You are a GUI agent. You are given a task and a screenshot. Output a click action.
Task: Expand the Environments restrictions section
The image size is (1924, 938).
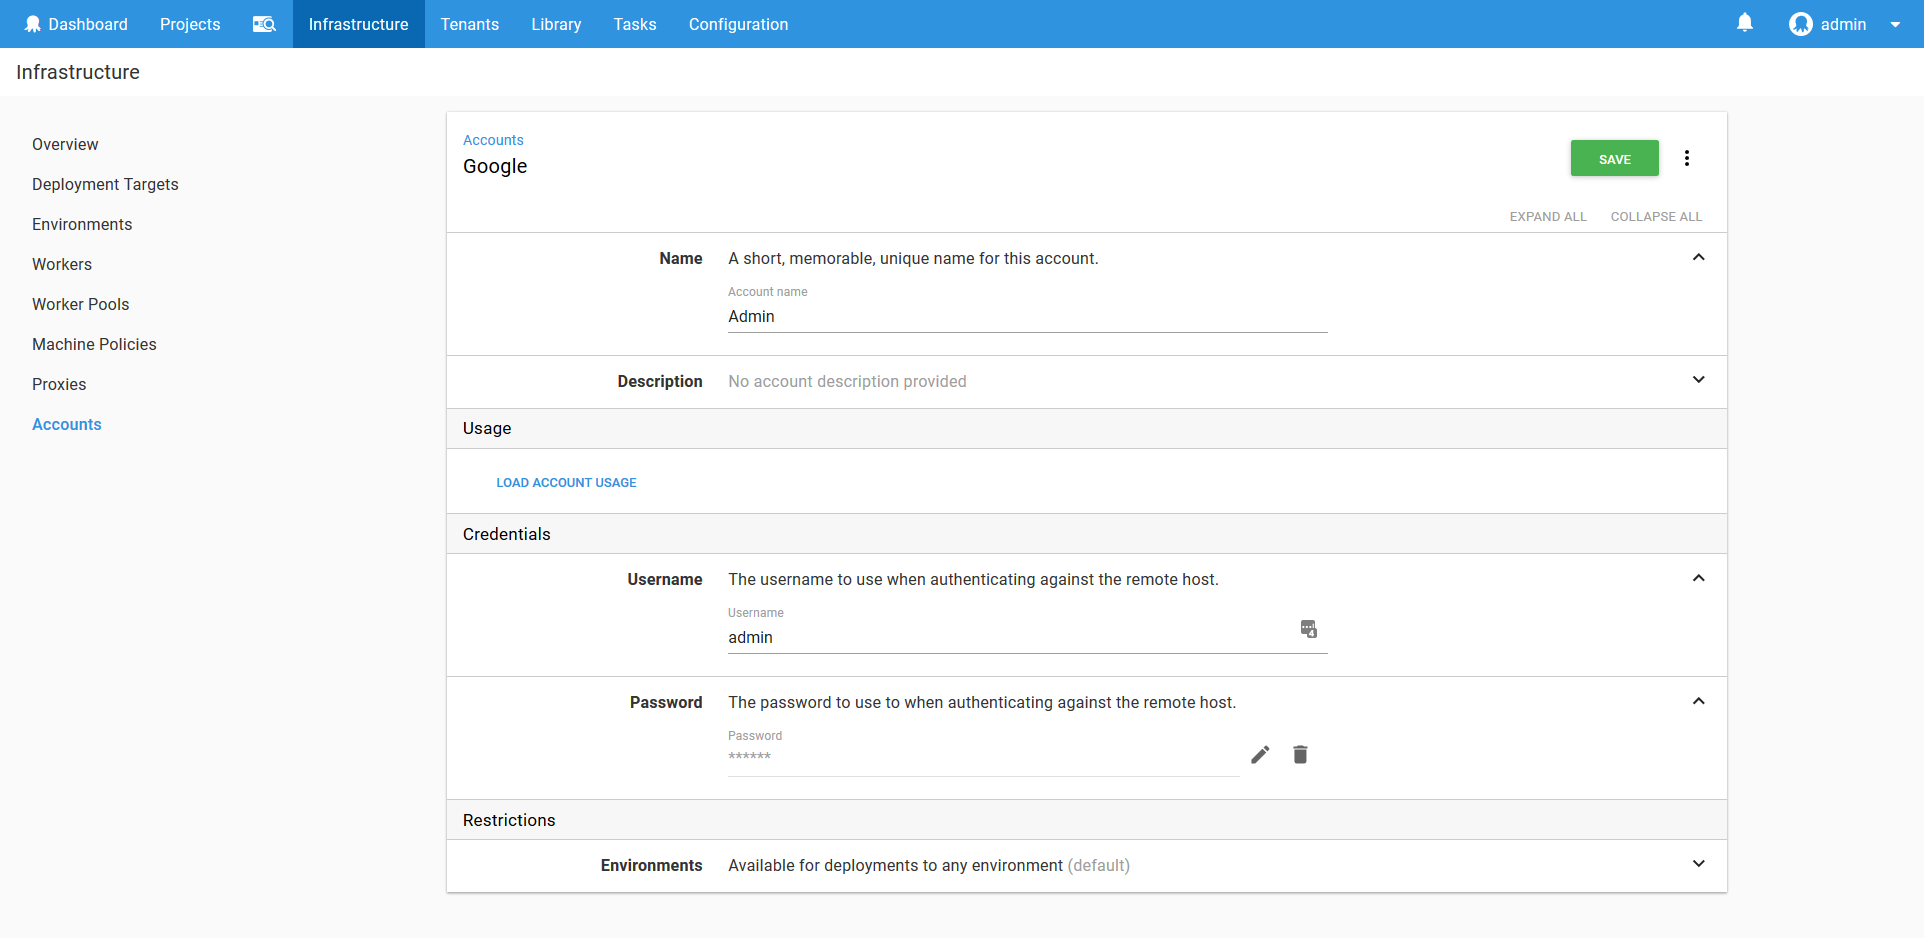pyautogui.click(x=1698, y=863)
